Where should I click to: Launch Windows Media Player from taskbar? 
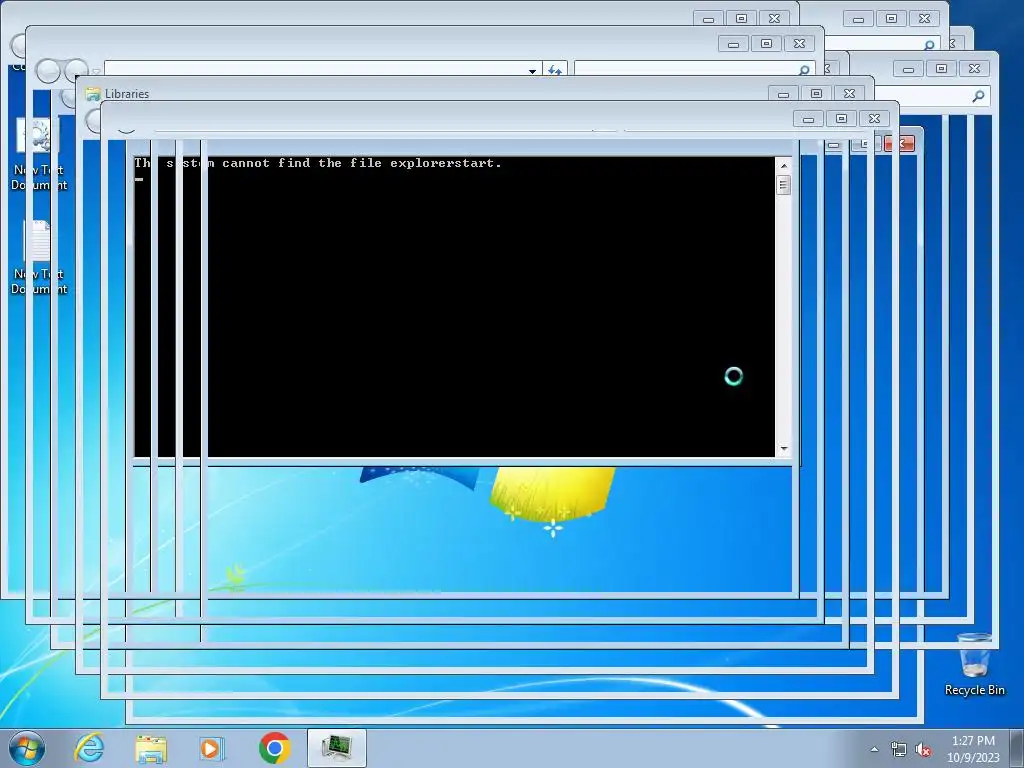coord(212,748)
